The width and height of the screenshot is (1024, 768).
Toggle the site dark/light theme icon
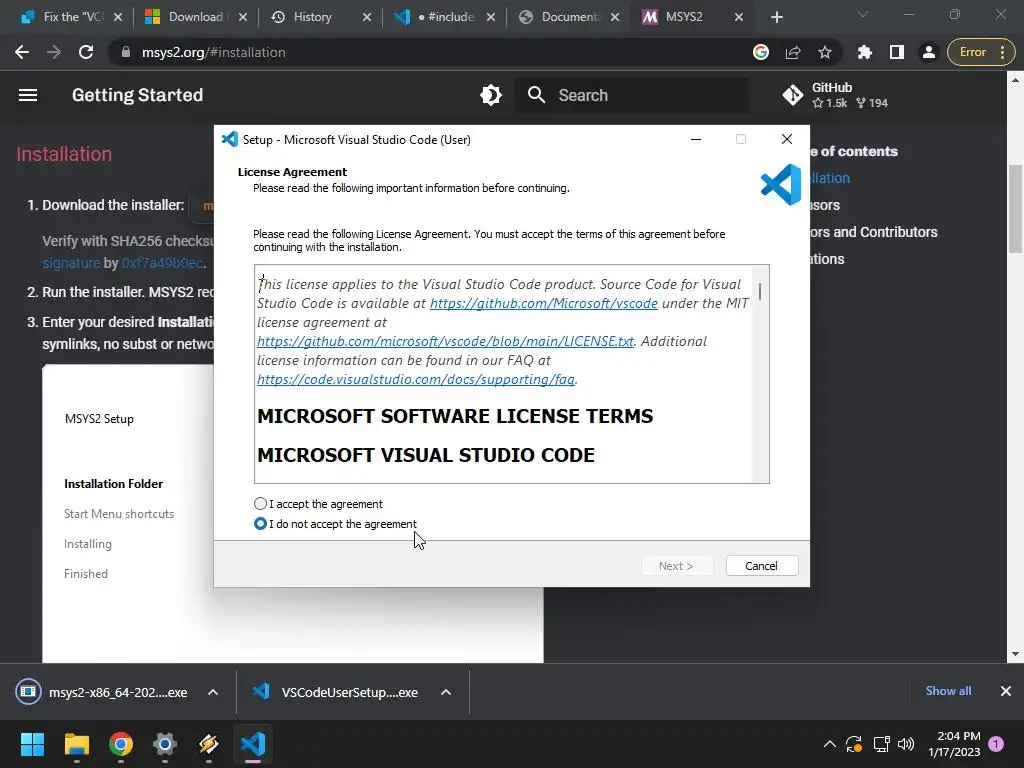point(490,95)
